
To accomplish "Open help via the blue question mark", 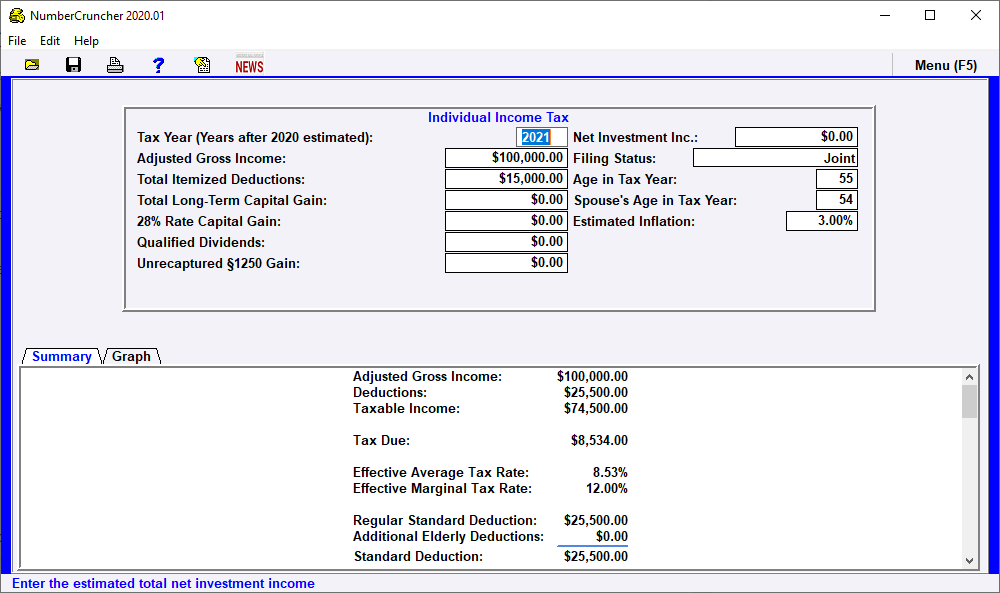I will (158, 65).
